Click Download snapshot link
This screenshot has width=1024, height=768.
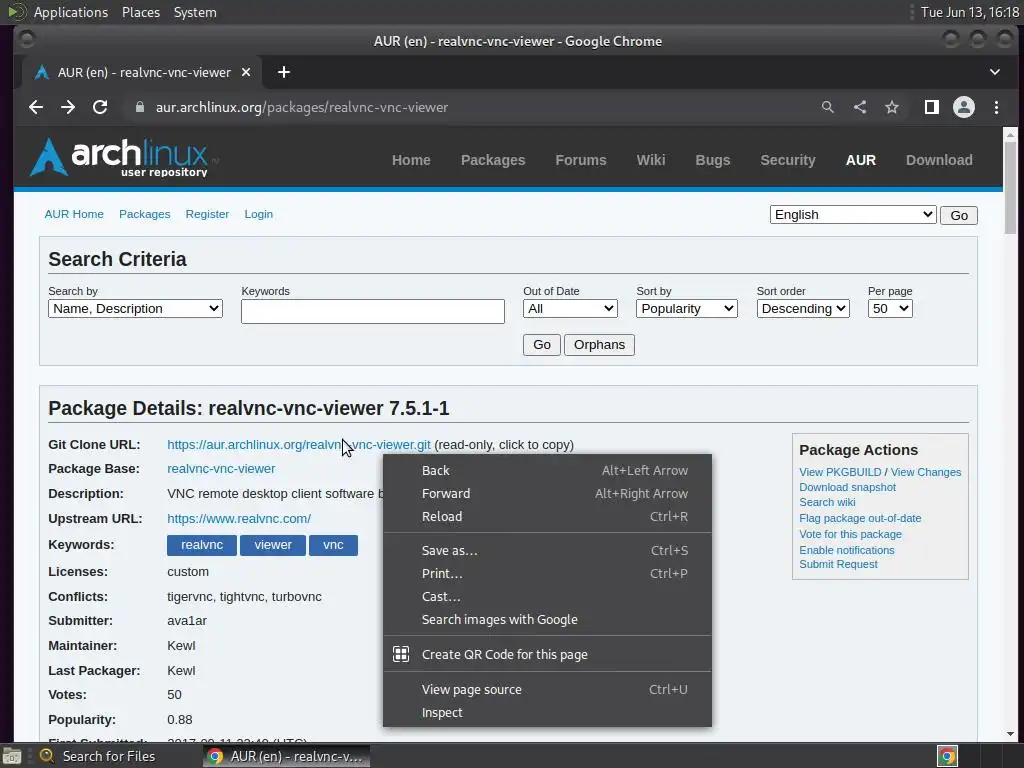pyautogui.click(x=847, y=487)
